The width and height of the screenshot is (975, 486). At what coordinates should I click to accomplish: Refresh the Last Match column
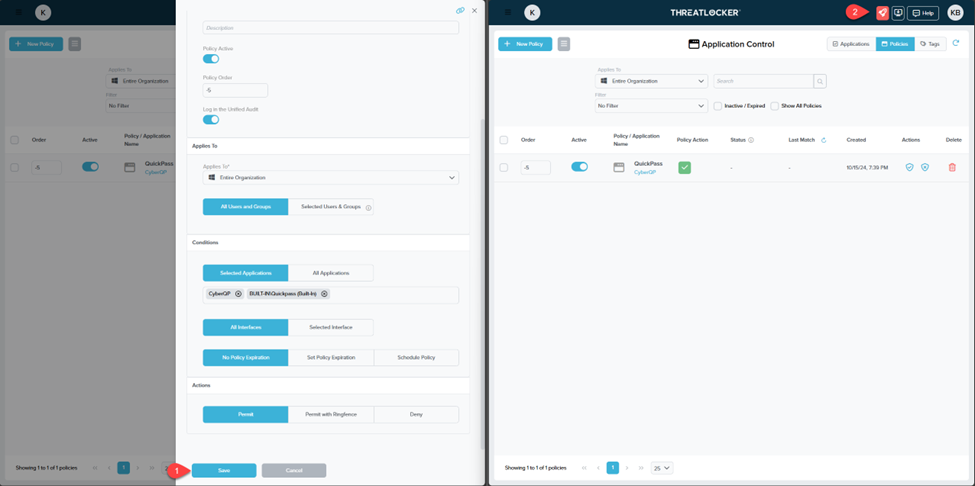823,140
